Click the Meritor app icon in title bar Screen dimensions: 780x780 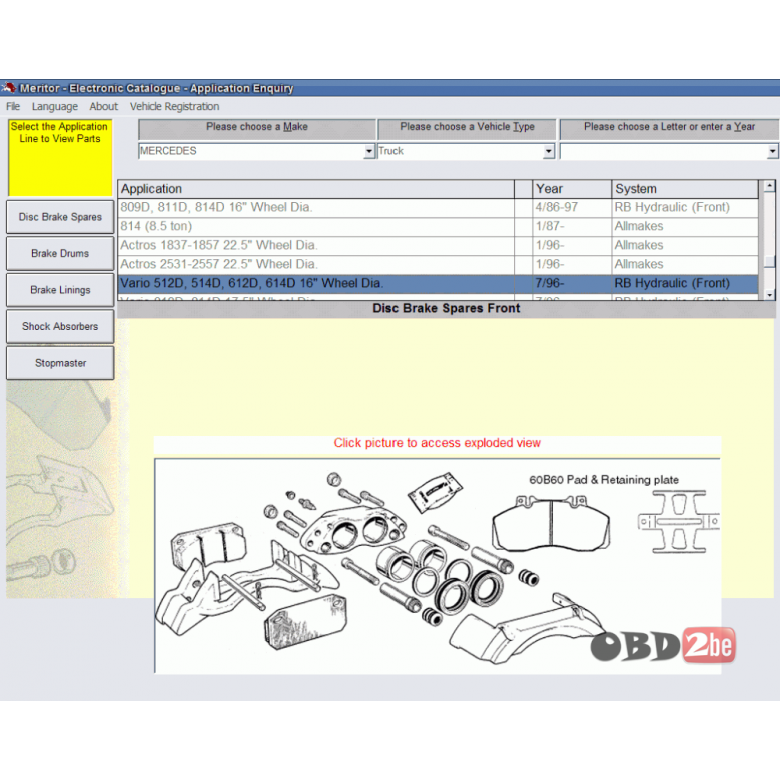click(x=8, y=88)
